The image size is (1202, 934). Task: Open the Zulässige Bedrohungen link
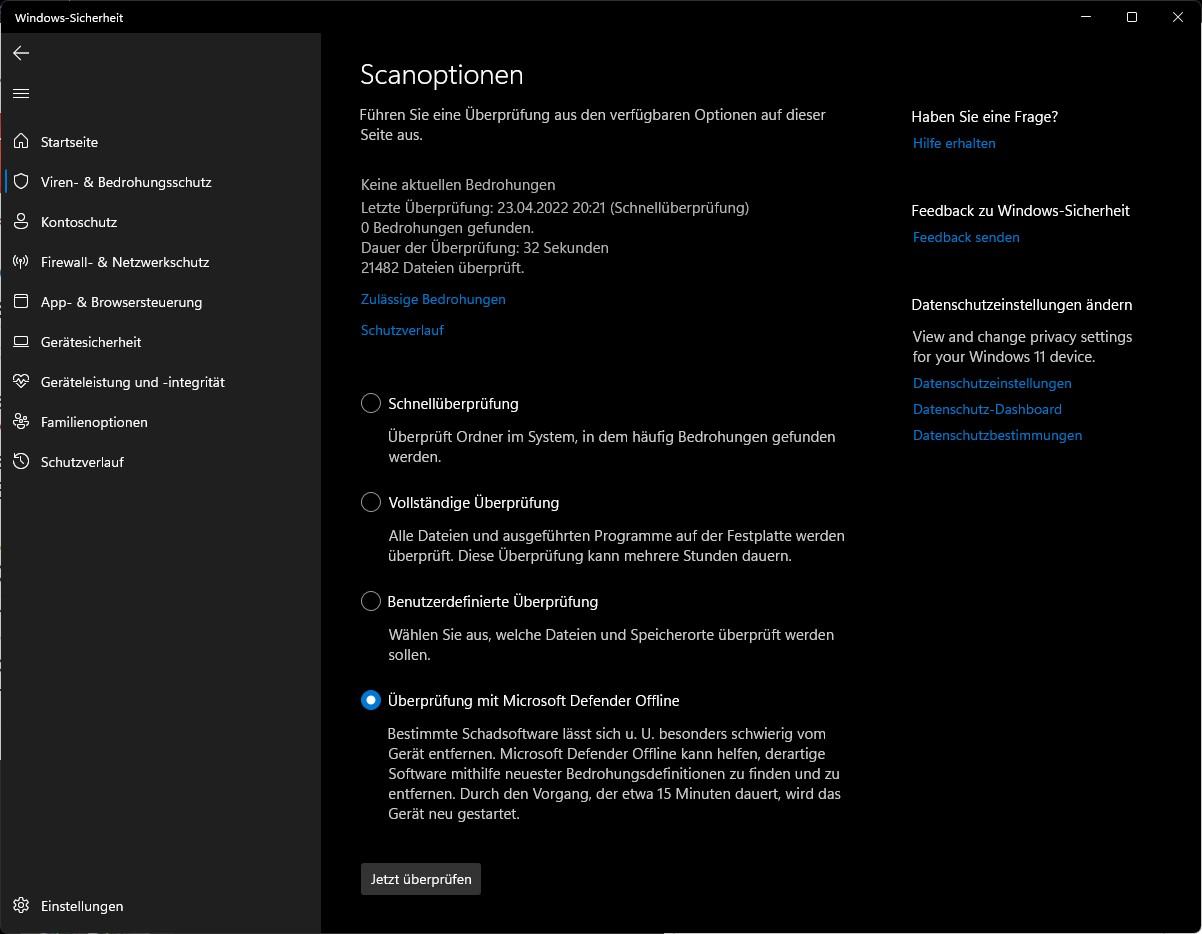point(433,299)
